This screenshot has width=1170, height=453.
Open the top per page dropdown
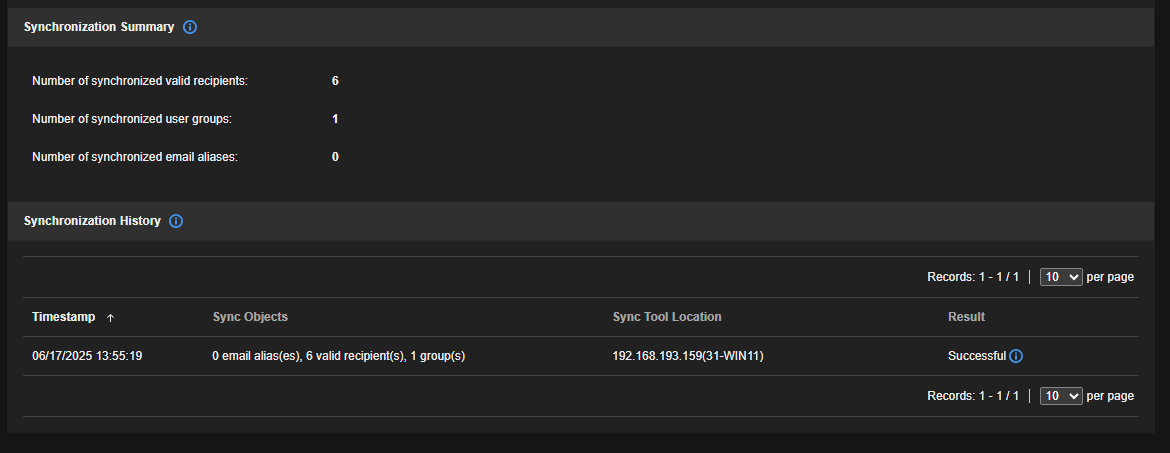pyautogui.click(x=1061, y=277)
